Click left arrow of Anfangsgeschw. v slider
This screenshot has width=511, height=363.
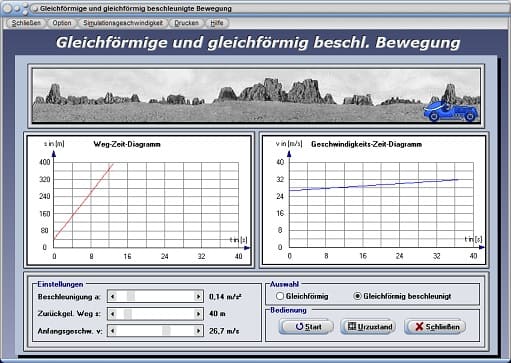coord(113,331)
